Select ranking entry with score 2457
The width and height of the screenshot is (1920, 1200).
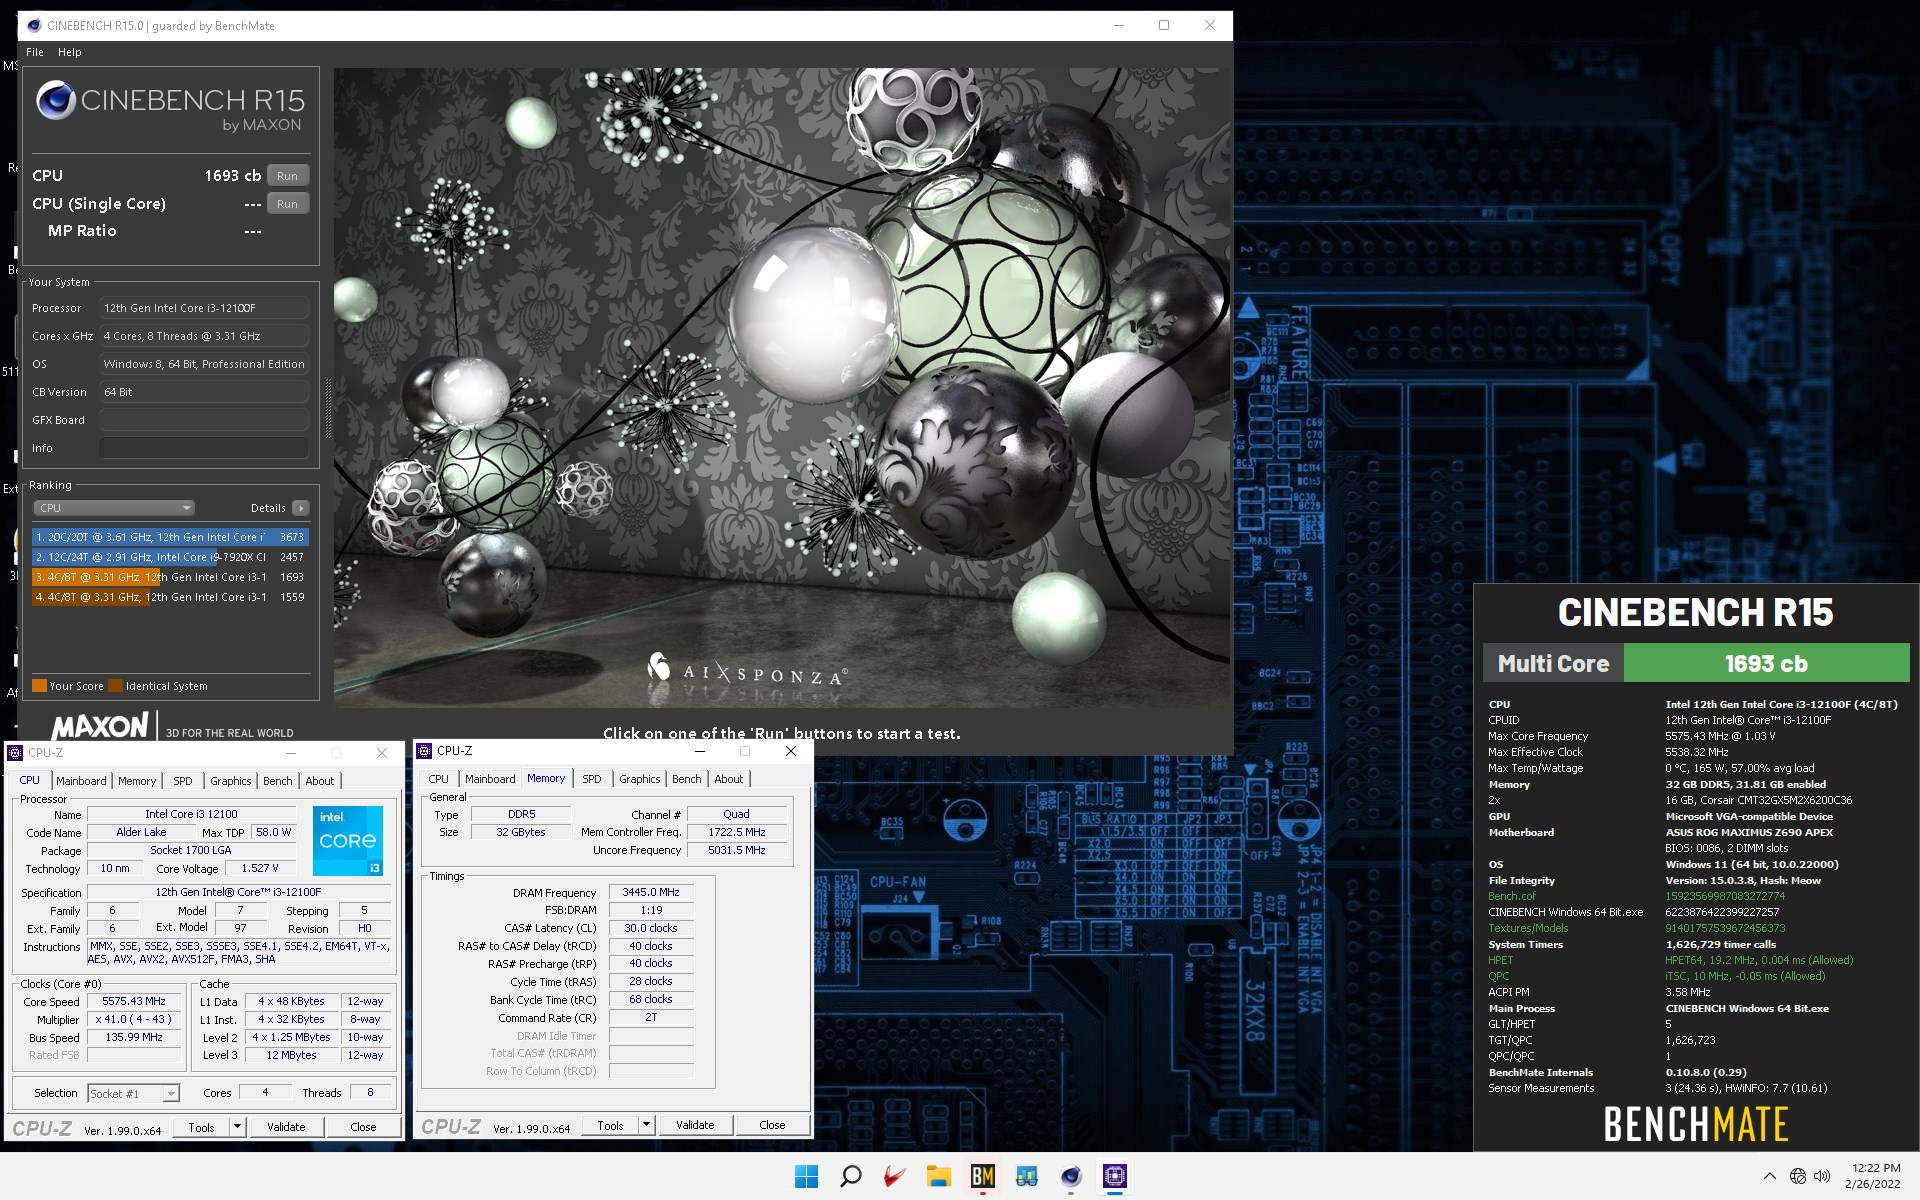click(x=170, y=557)
